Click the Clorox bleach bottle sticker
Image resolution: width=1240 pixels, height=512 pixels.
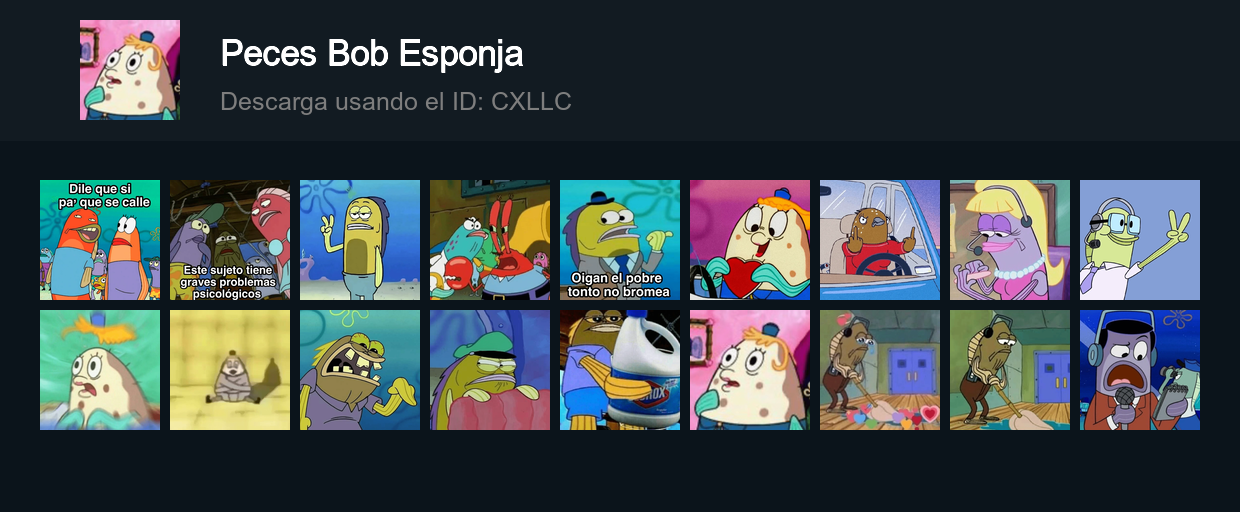pos(620,370)
